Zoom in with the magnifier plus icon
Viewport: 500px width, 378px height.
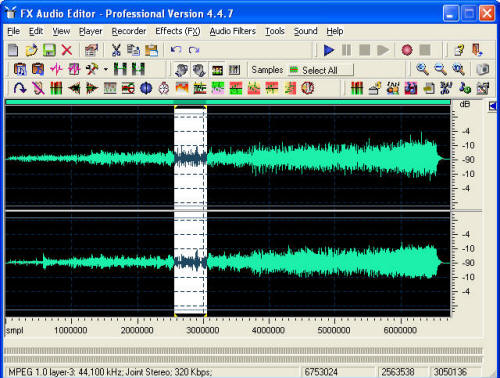point(422,69)
